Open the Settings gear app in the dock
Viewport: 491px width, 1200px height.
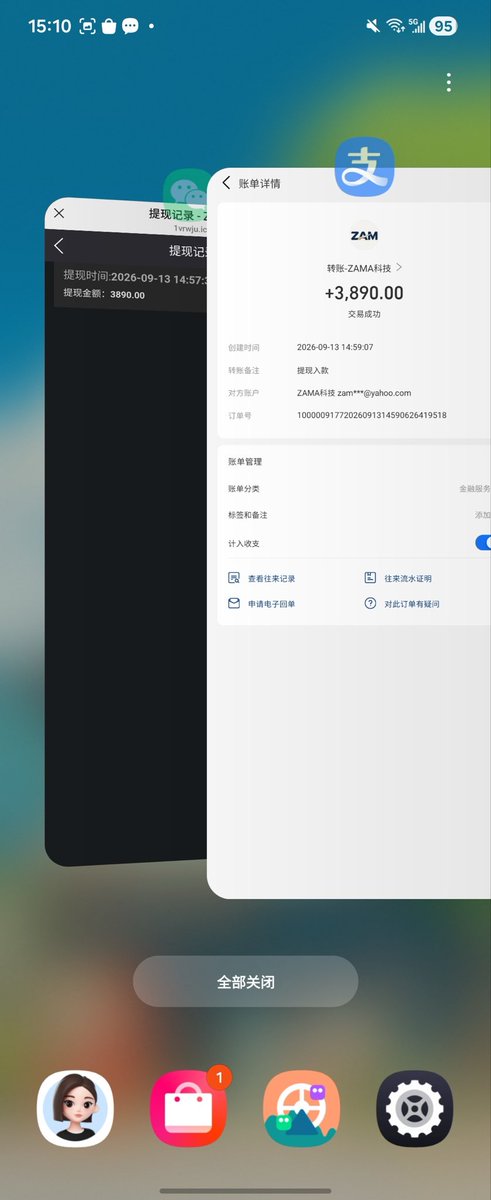point(414,1108)
